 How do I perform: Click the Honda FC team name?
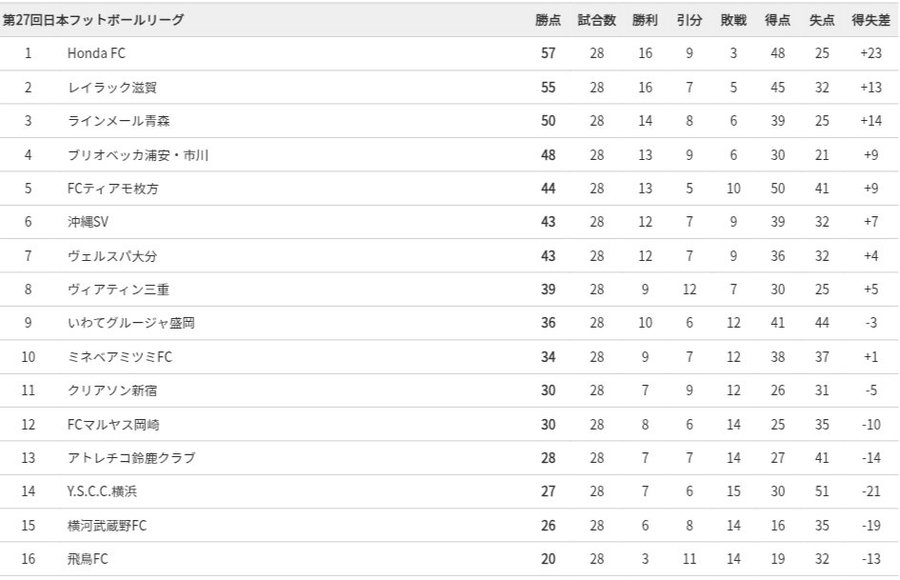coord(96,54)
